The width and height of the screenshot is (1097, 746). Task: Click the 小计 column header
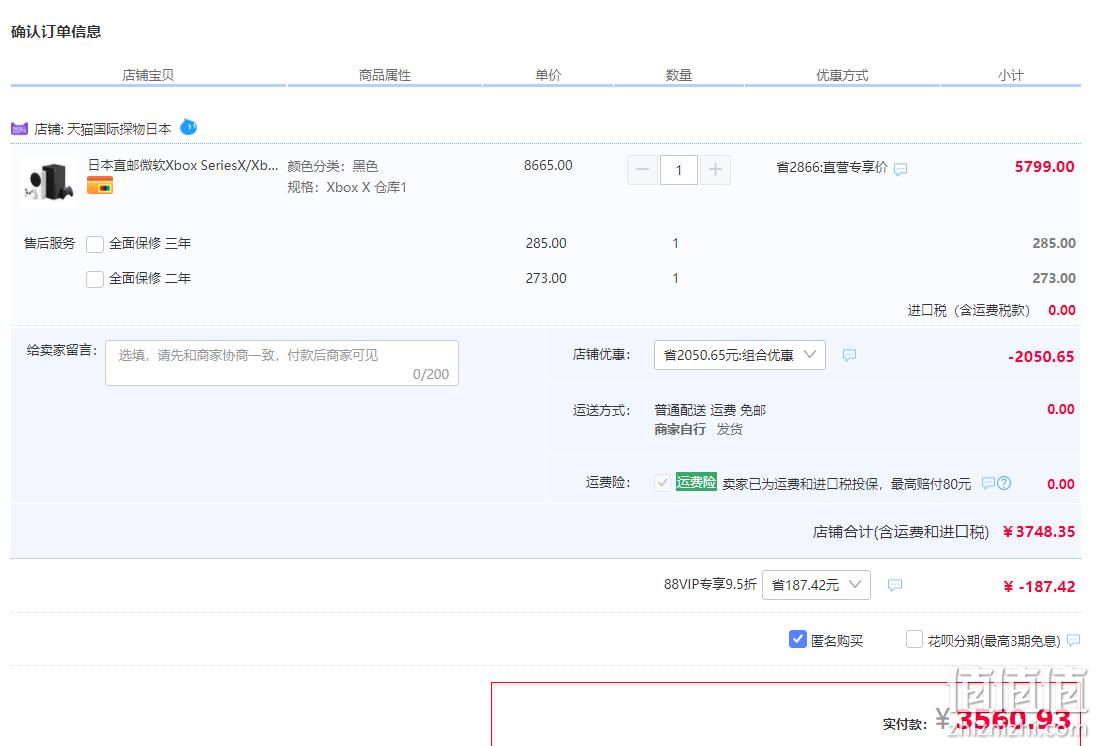pyautogui.click(x=1010, y=75)
